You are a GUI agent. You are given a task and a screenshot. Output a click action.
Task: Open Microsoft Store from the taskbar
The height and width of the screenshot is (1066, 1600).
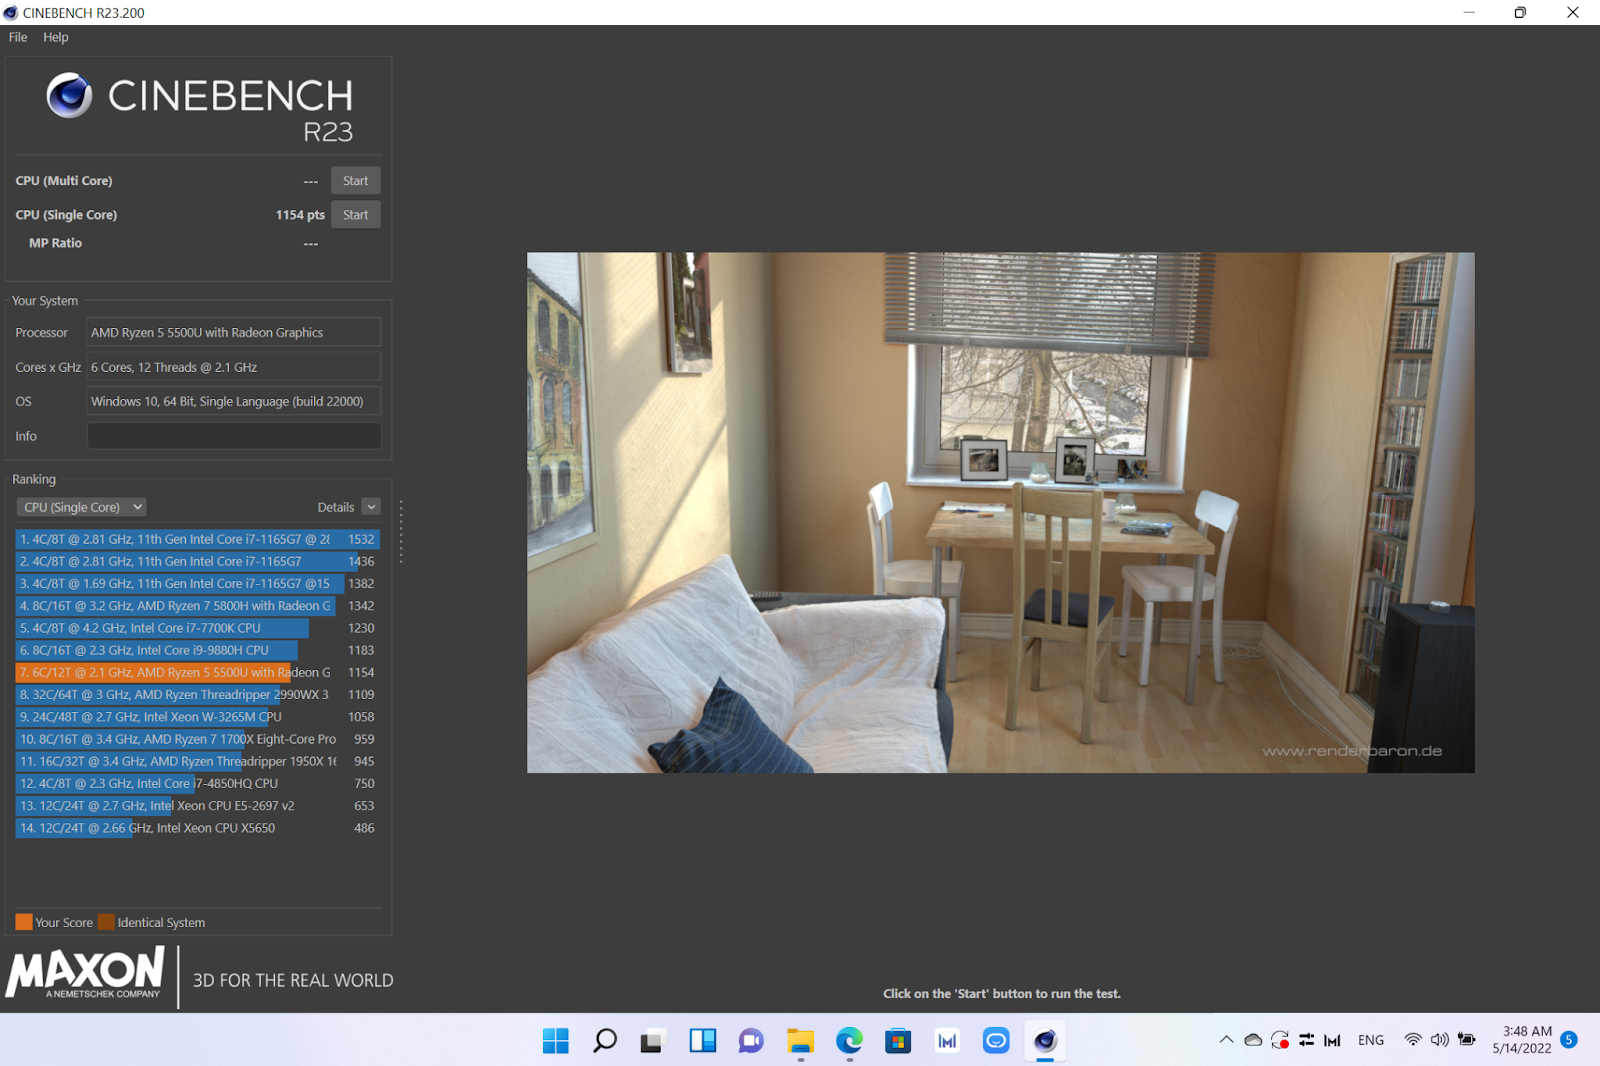pos(897,1041)
